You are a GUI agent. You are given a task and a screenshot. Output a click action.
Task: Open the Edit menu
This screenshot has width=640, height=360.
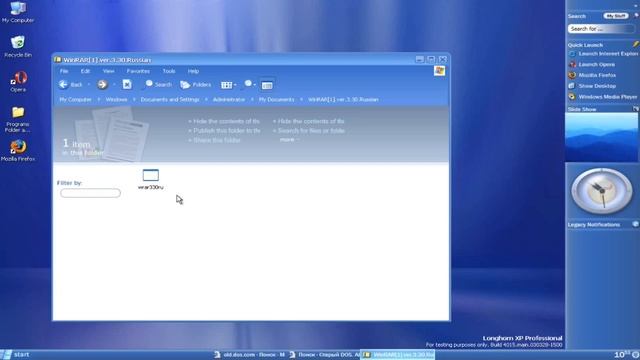(85, 71)
